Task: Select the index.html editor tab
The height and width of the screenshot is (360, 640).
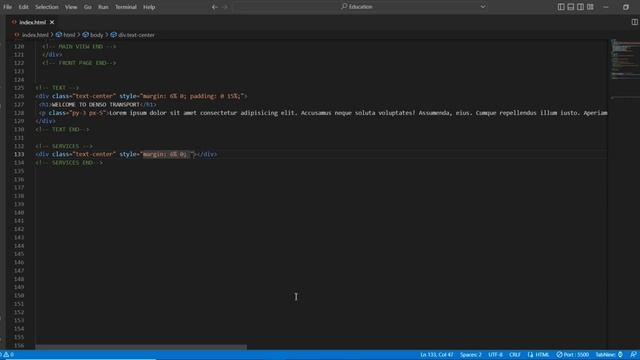Action: [x=32, y=22]
